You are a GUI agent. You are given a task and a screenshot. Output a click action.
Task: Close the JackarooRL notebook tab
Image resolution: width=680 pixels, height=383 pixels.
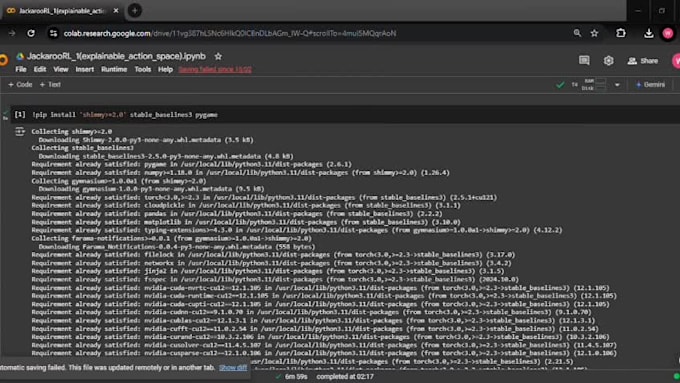tap(116, 10)
